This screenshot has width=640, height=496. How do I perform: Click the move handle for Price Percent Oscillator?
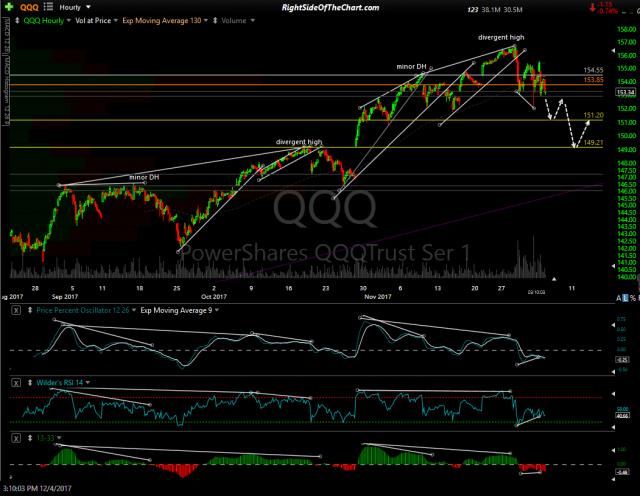click(x=30, y=310)
